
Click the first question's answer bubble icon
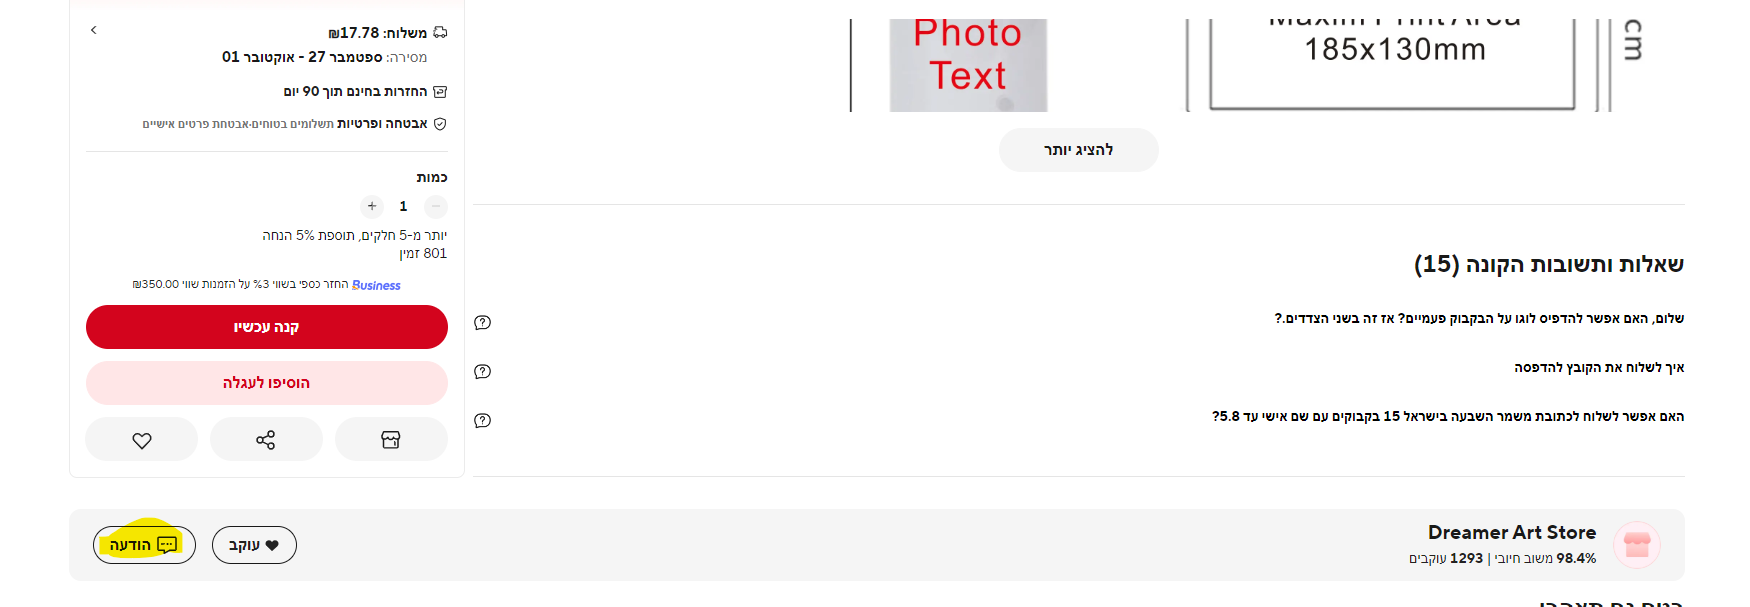tap(482, 322)
